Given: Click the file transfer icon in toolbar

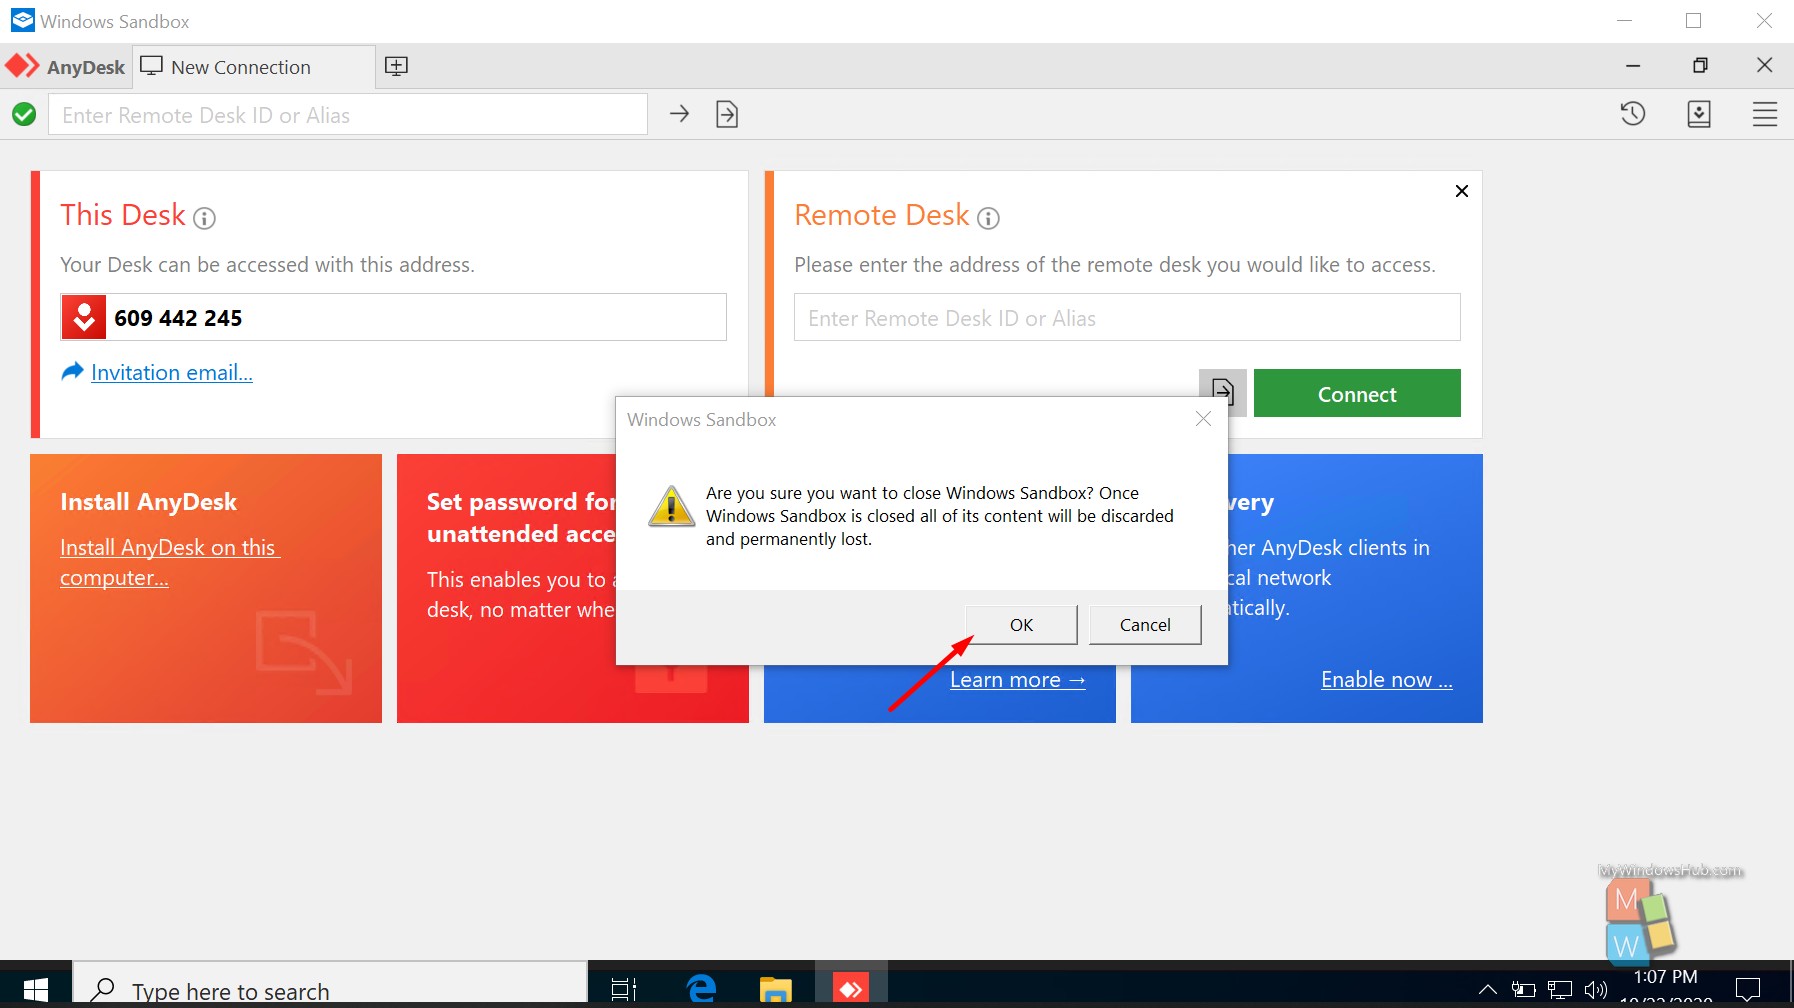Looking at the screenshot, I should 727,114.
